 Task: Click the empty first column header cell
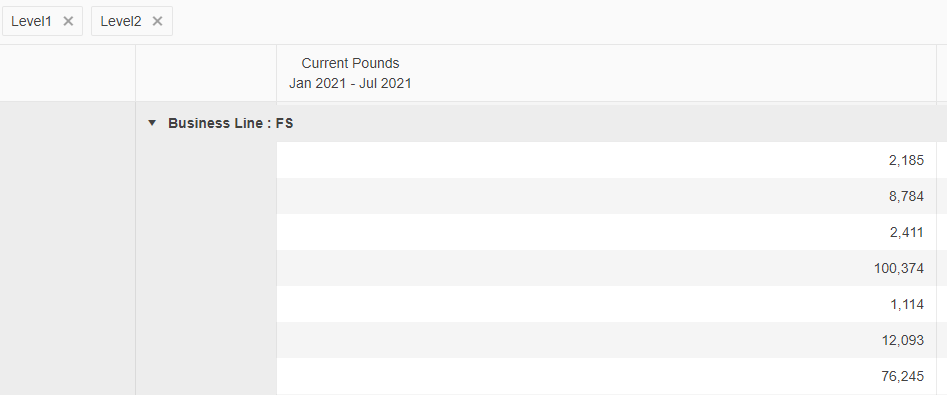pos(68,73)
